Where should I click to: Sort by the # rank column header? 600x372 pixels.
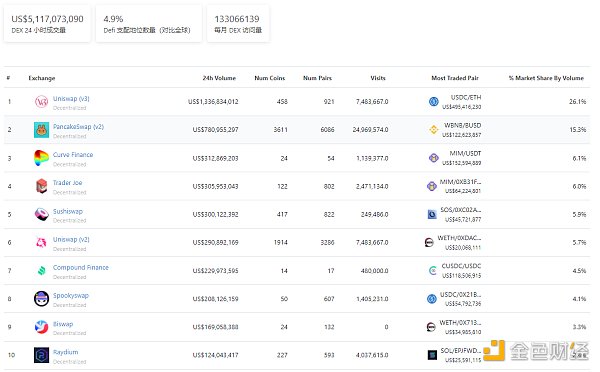8,78
